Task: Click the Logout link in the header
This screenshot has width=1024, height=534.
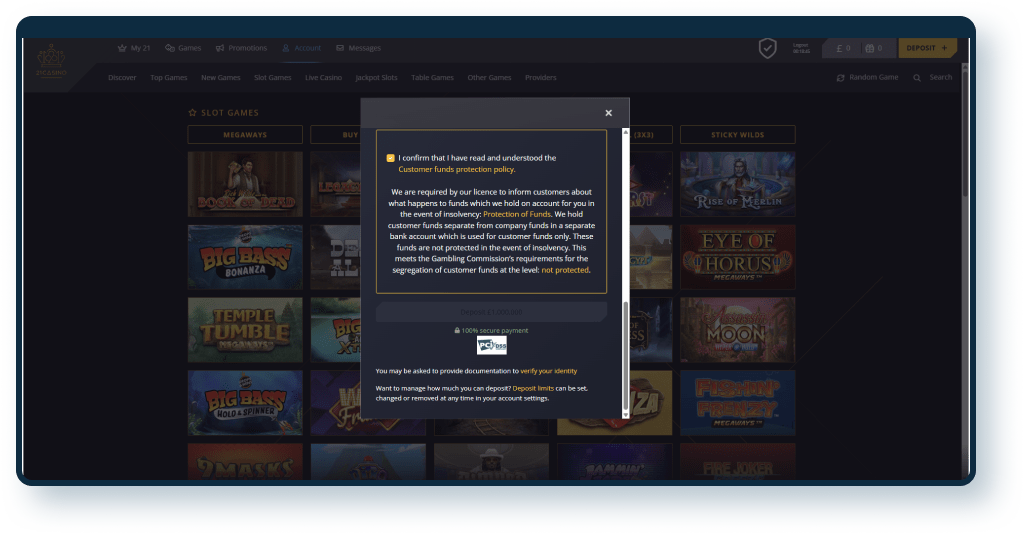Action: click(x=801, y=48)
